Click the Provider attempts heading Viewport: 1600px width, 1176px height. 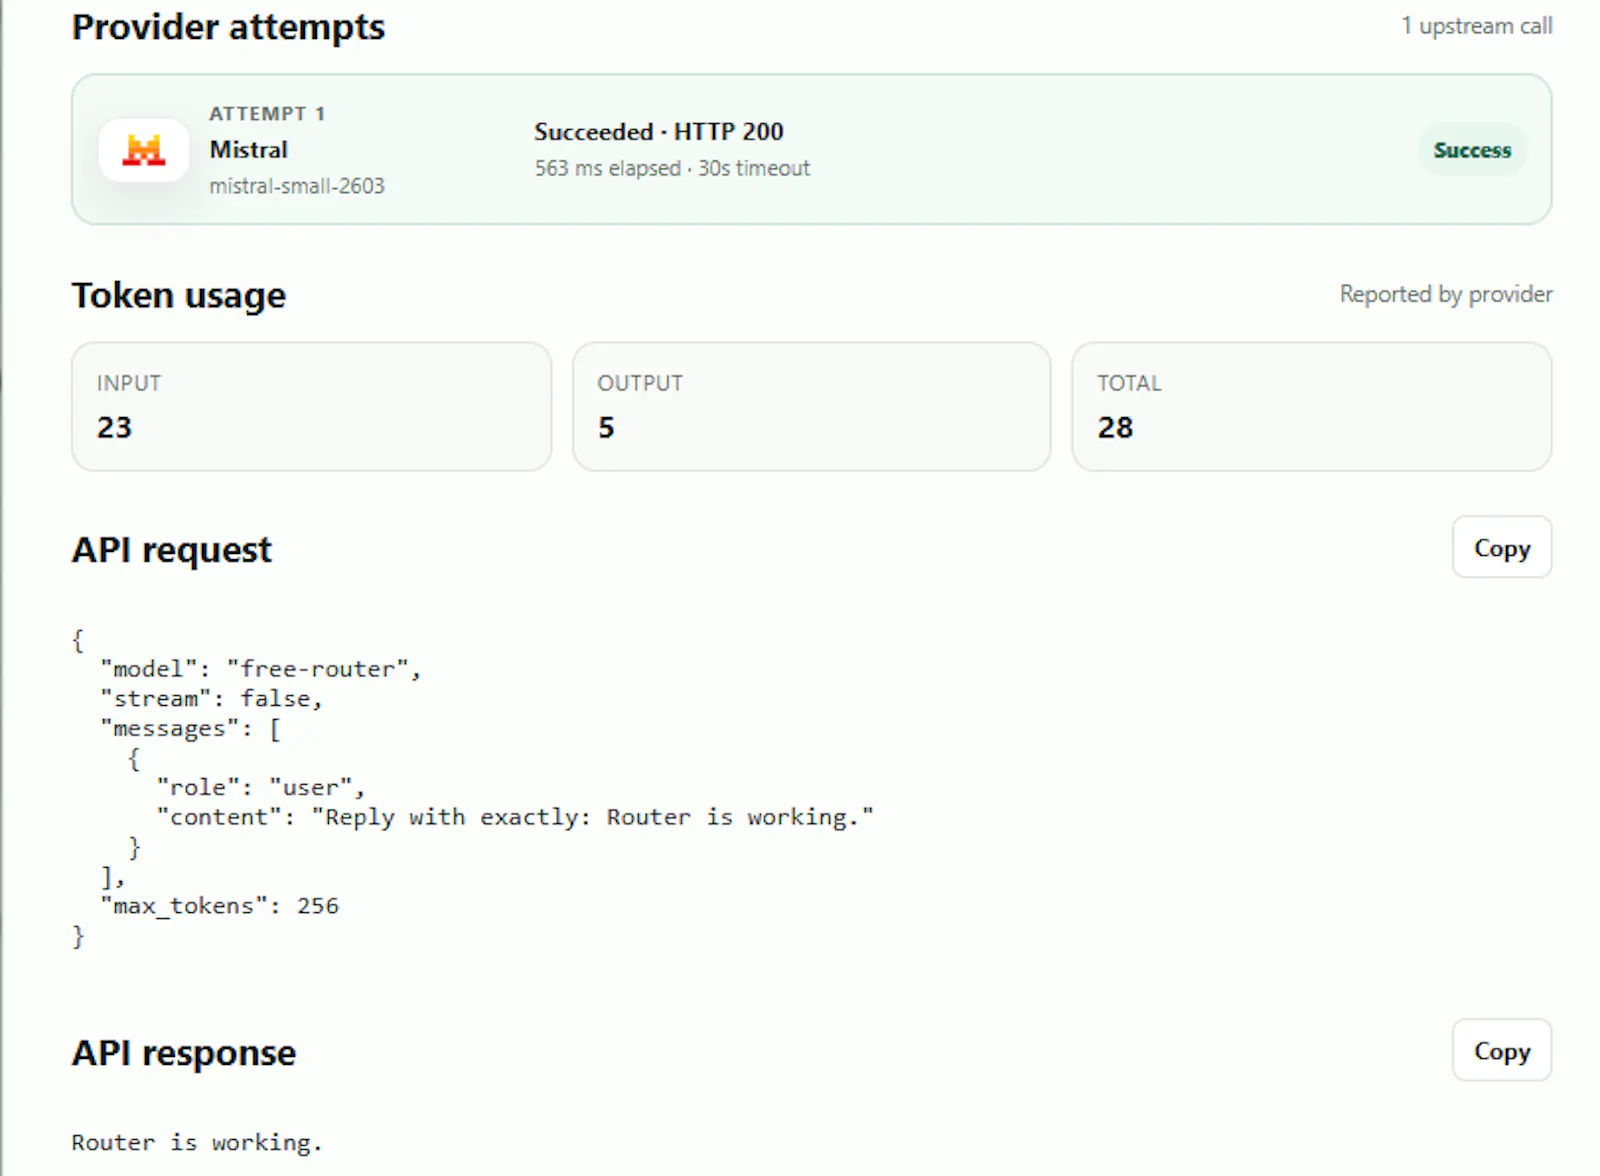(x=228, y=27)
